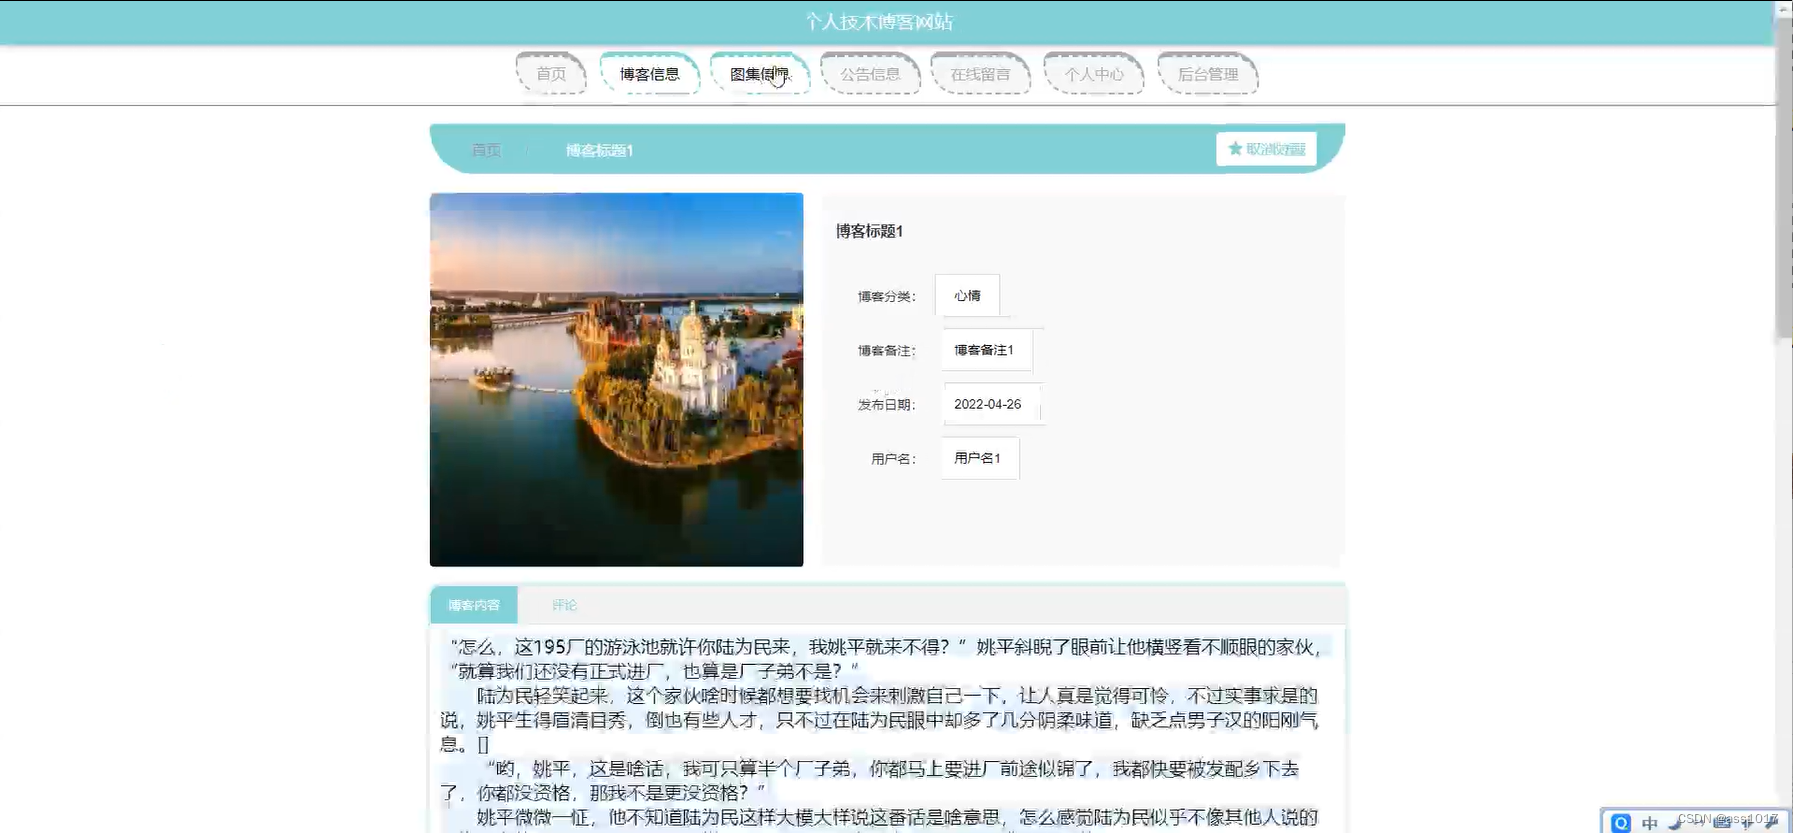Open the 公告信息 navigation tab

(870, 74)
